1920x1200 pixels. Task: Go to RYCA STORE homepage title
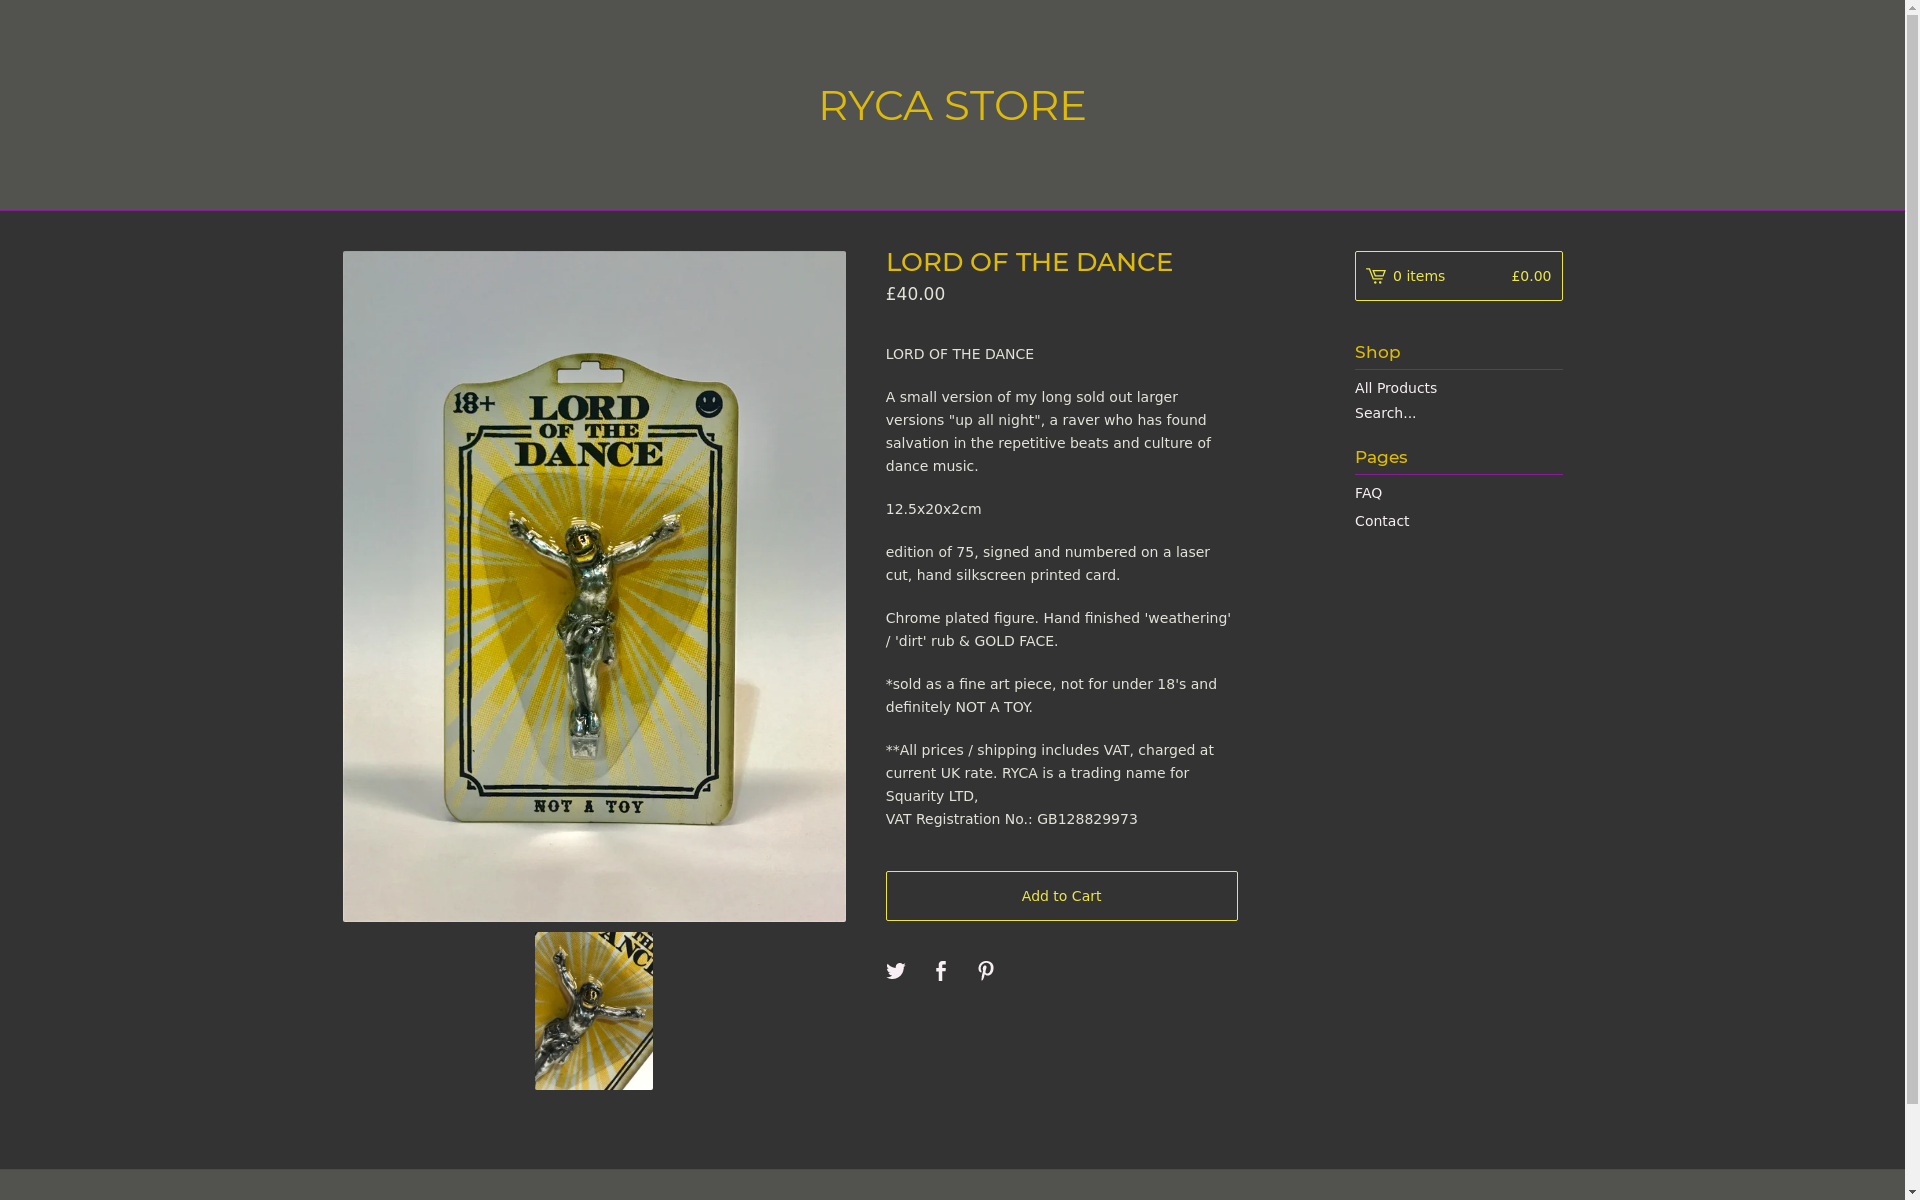click(952, 105)
